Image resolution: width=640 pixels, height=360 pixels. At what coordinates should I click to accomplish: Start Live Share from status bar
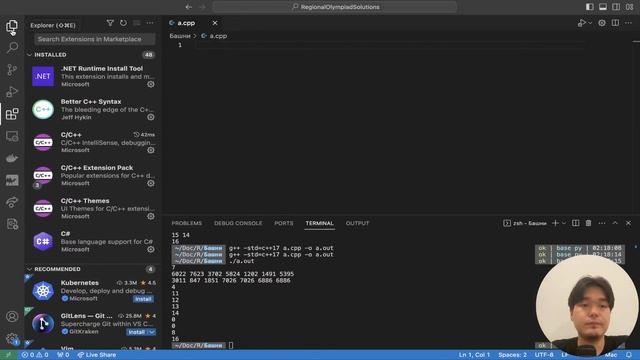point(97,355)
